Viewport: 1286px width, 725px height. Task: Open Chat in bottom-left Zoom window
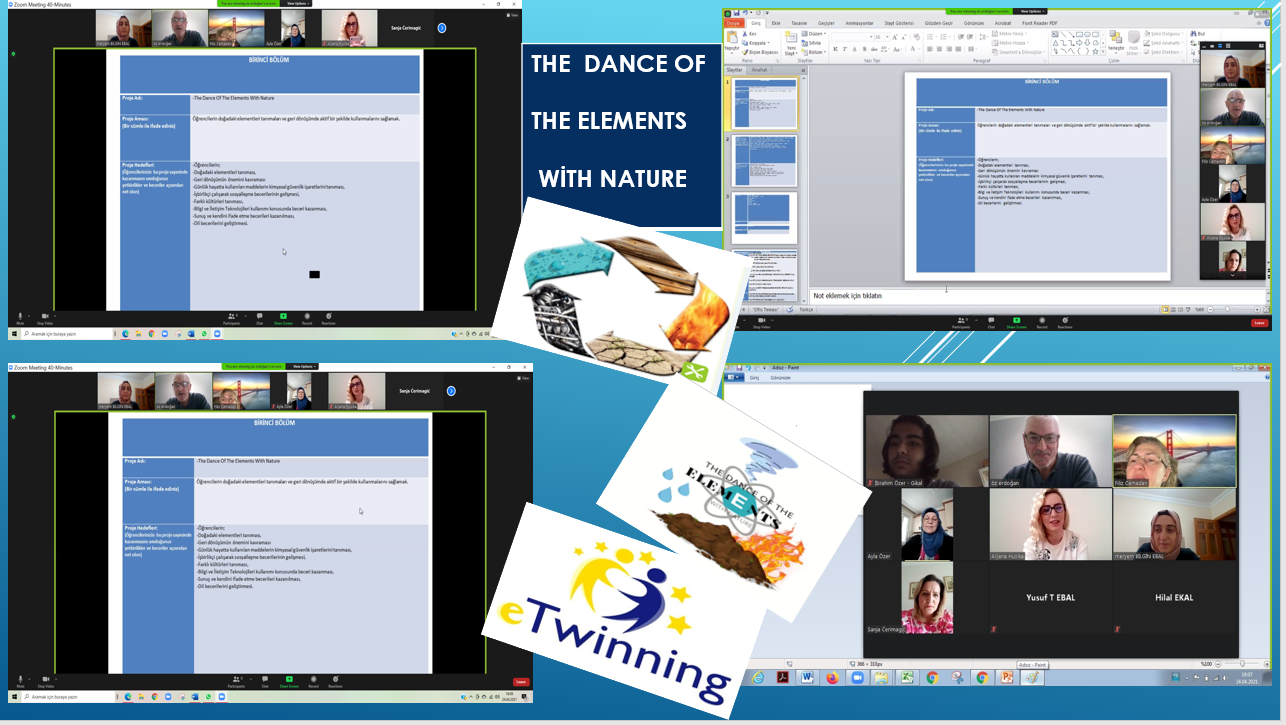pos(265,682)
